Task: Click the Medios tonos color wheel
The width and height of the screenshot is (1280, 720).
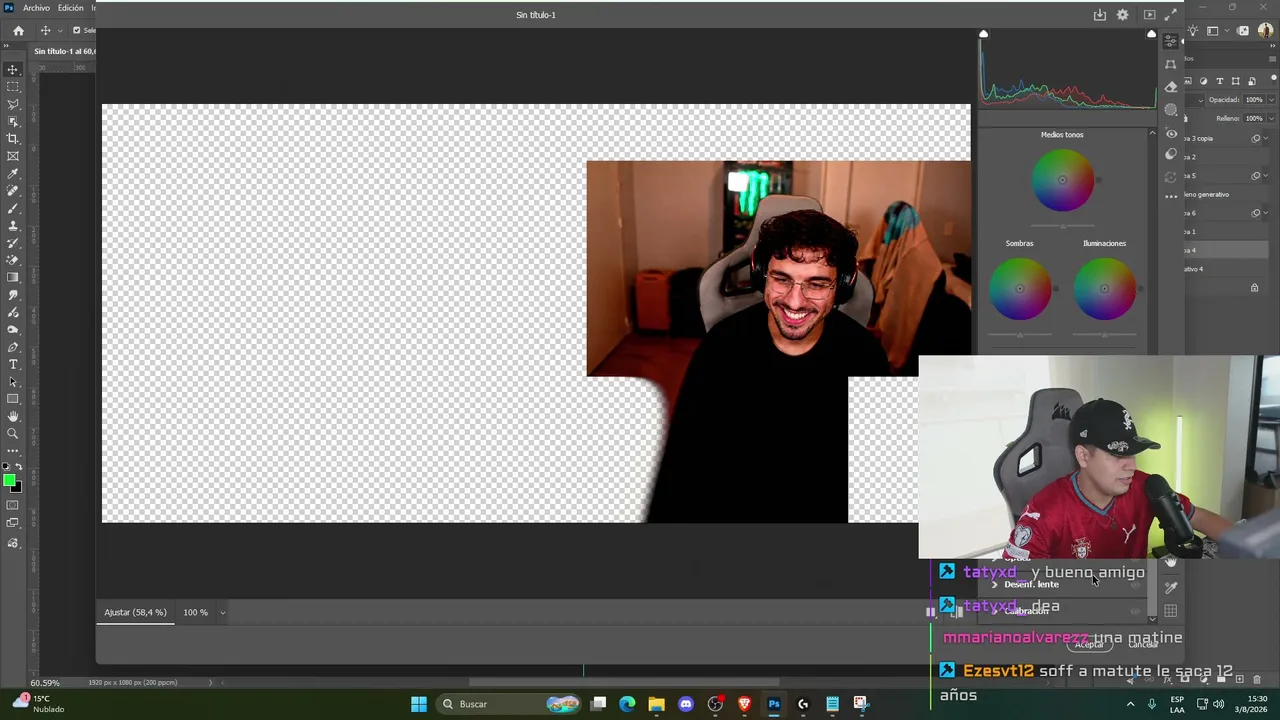Action: coord(1063,180)
